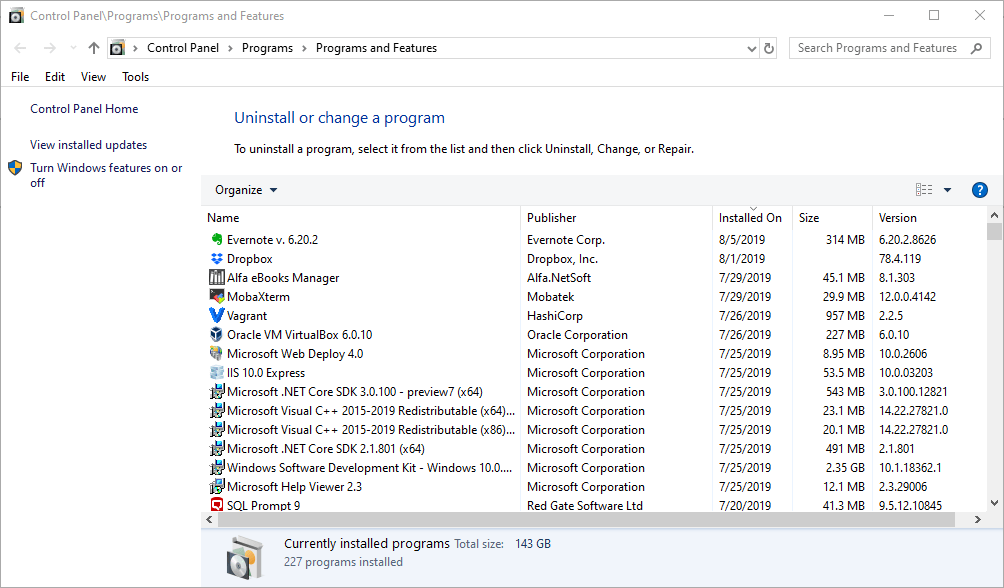Click the Programs breadcrumb
The width and height of the screenshot is (1004, 588).
[x=267, y=48]
